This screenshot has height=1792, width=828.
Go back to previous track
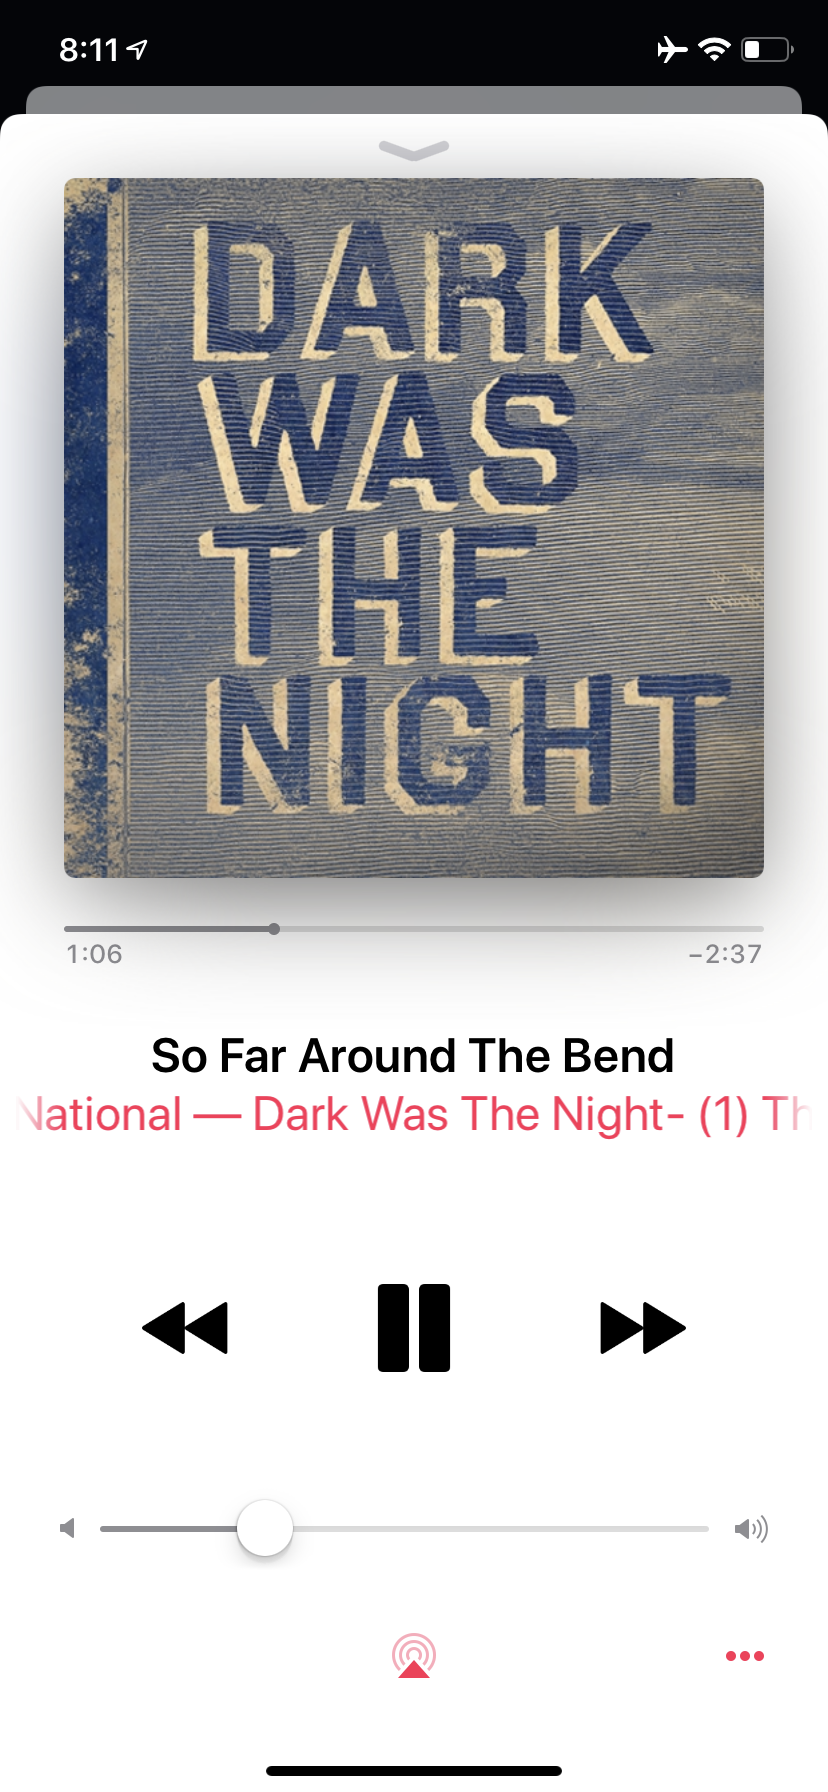(x=185, y=1328)
